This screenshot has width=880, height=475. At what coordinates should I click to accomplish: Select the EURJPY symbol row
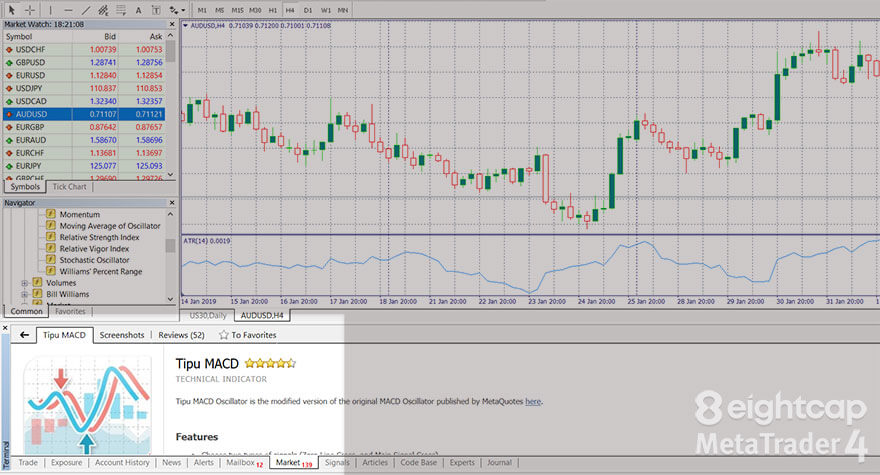pos(84,166)
